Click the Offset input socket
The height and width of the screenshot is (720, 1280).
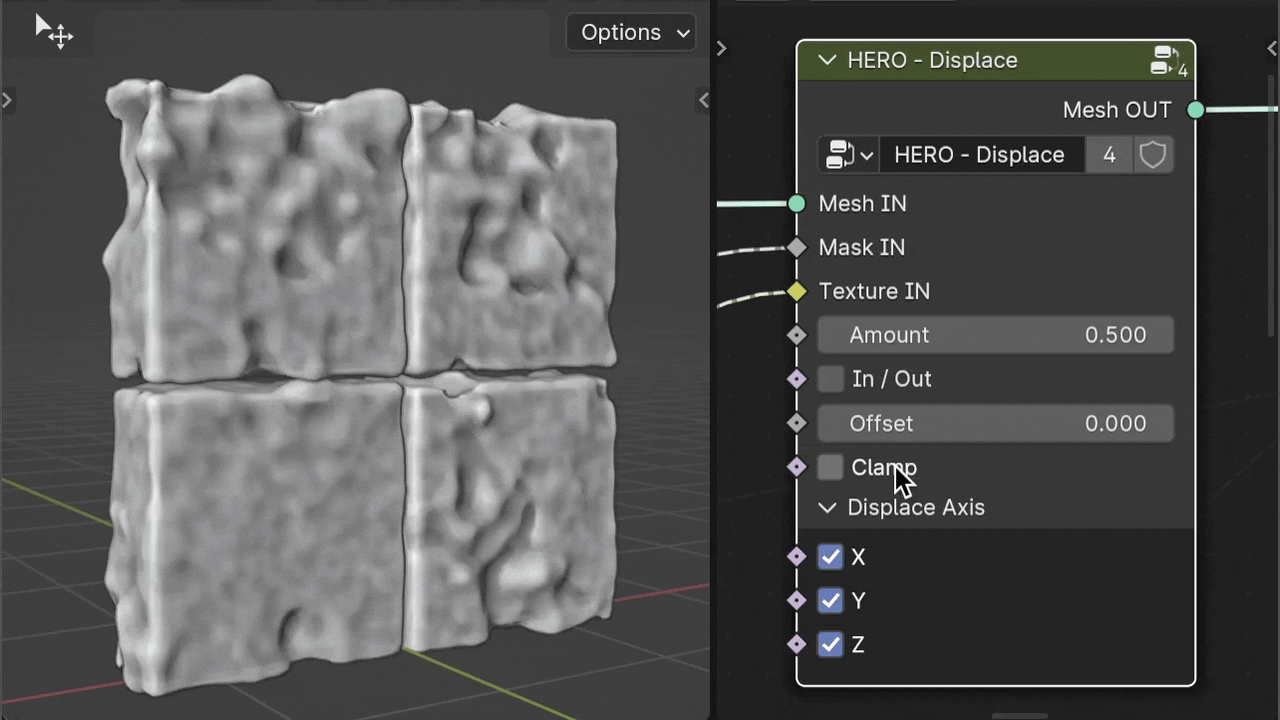[x=796, y=423]
